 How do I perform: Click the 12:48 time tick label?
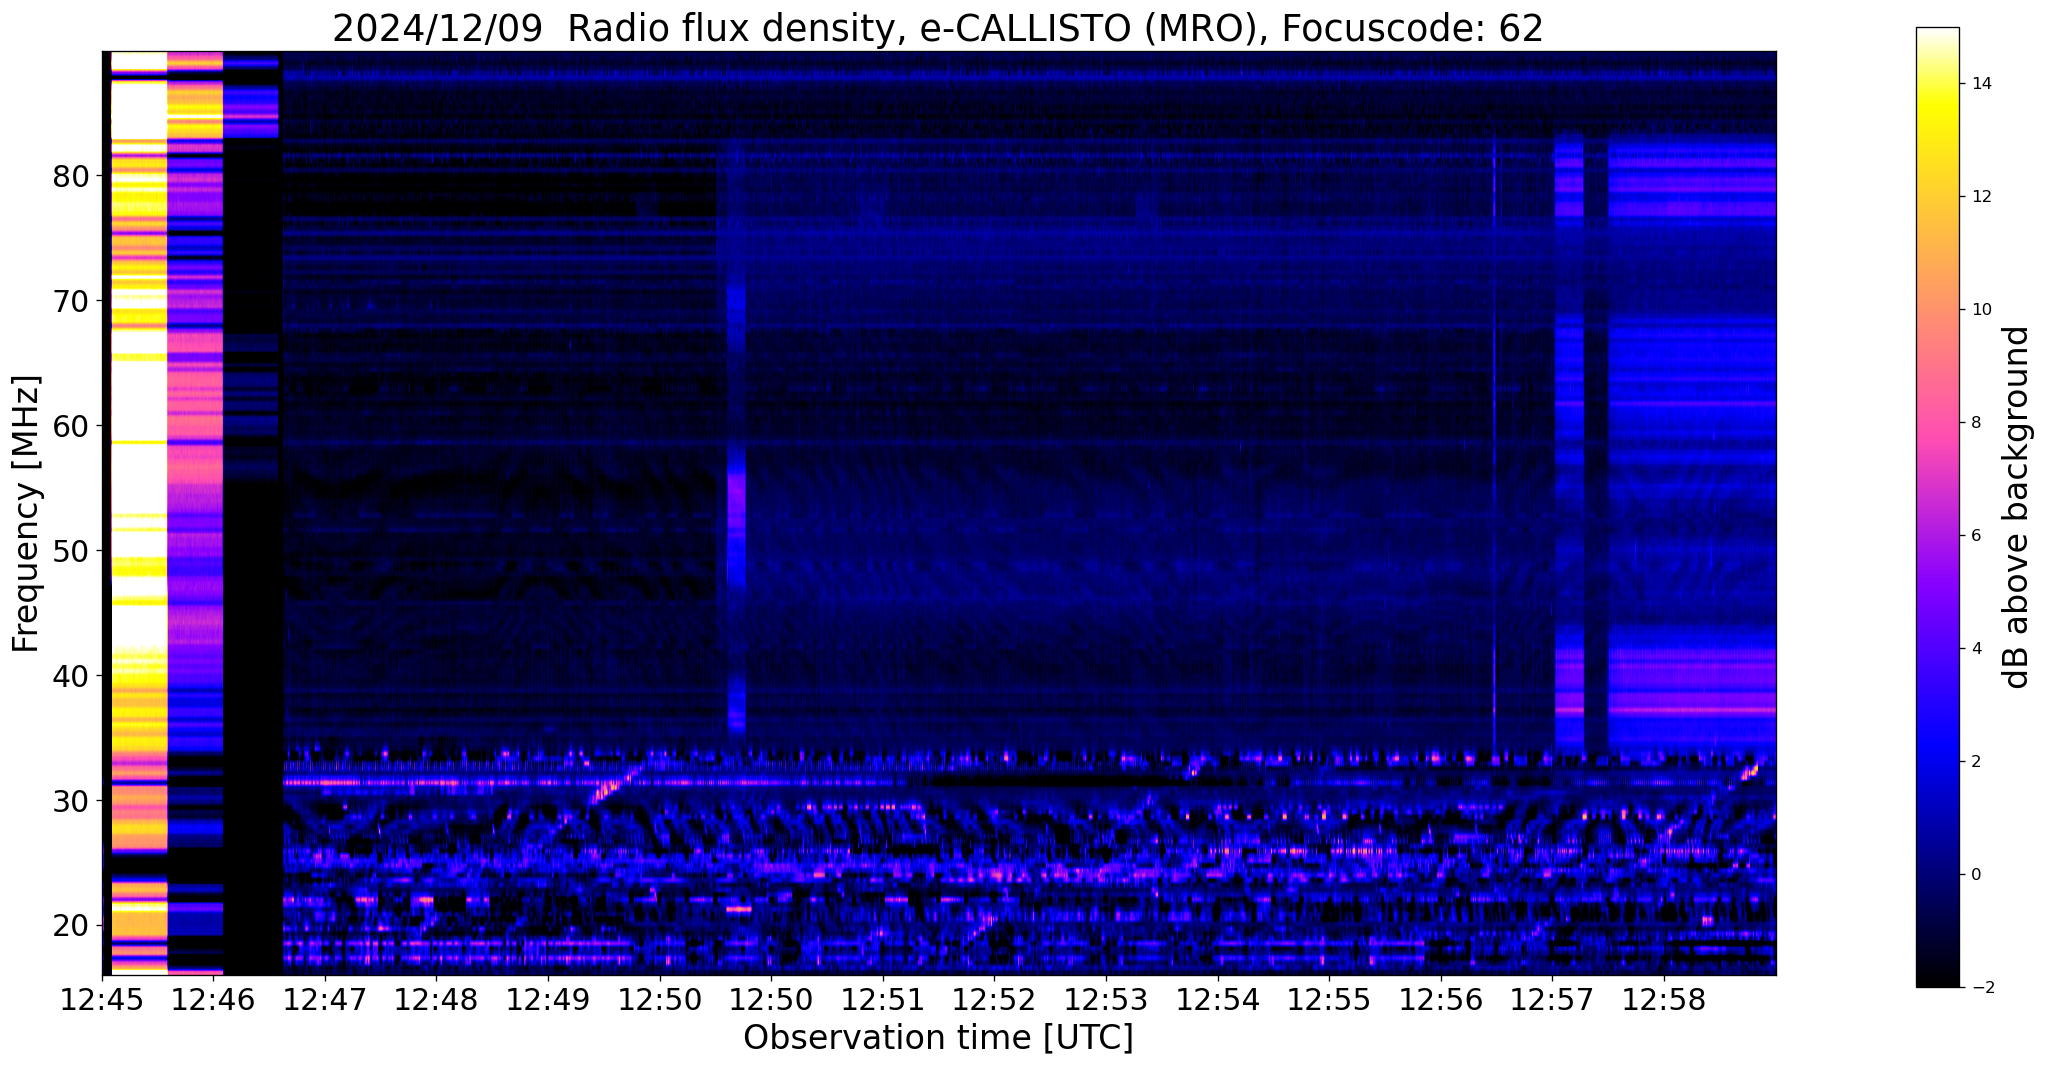(436, 1000)
